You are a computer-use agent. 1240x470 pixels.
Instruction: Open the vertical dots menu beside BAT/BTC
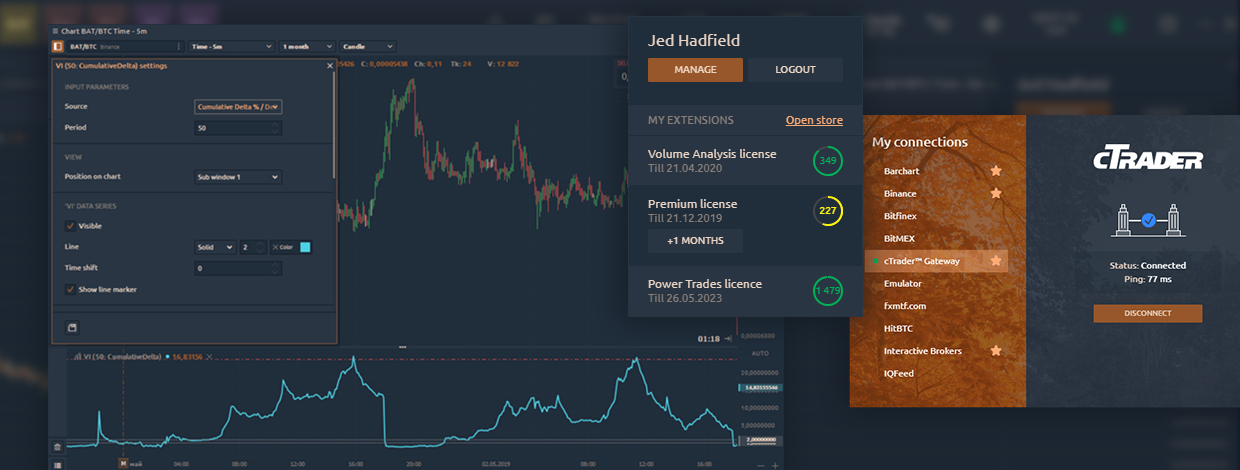coord(178,46)
